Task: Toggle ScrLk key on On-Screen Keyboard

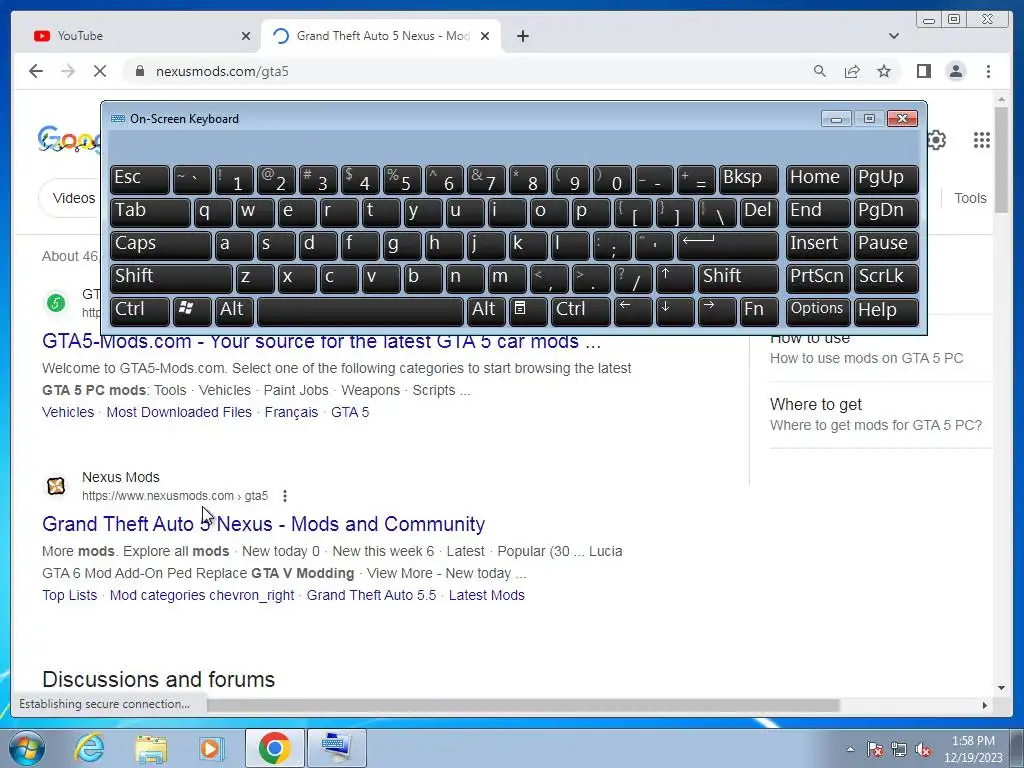Action: point(886,278)
